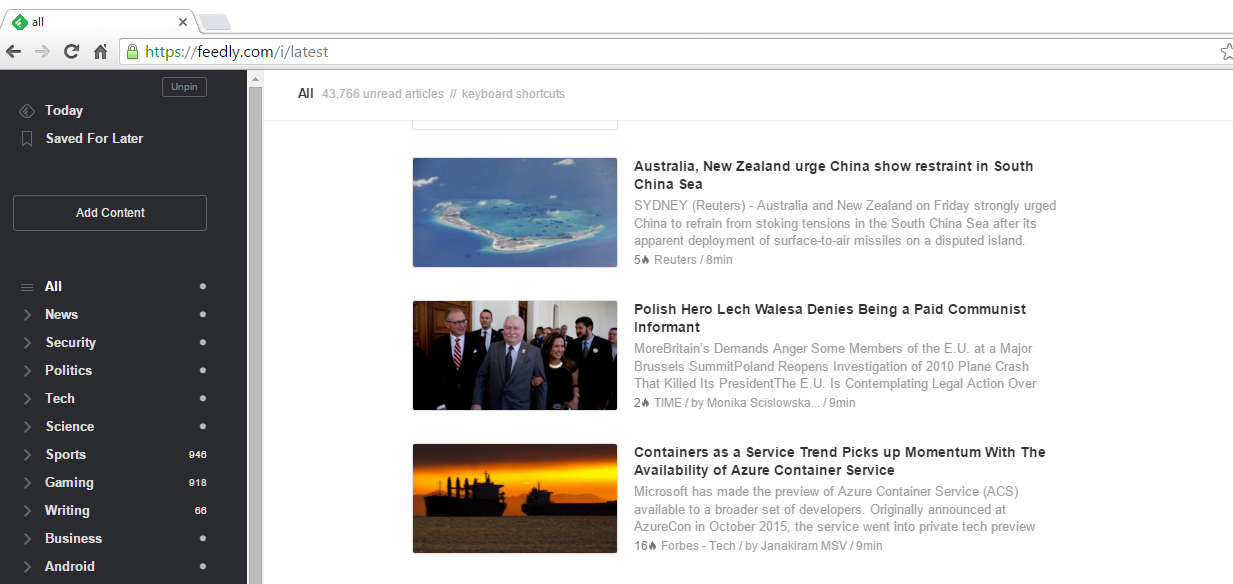Unpin the left sidebar
Image resolution: width=1233 pixels, height=584 pixels.
click(x=184, y=87)
